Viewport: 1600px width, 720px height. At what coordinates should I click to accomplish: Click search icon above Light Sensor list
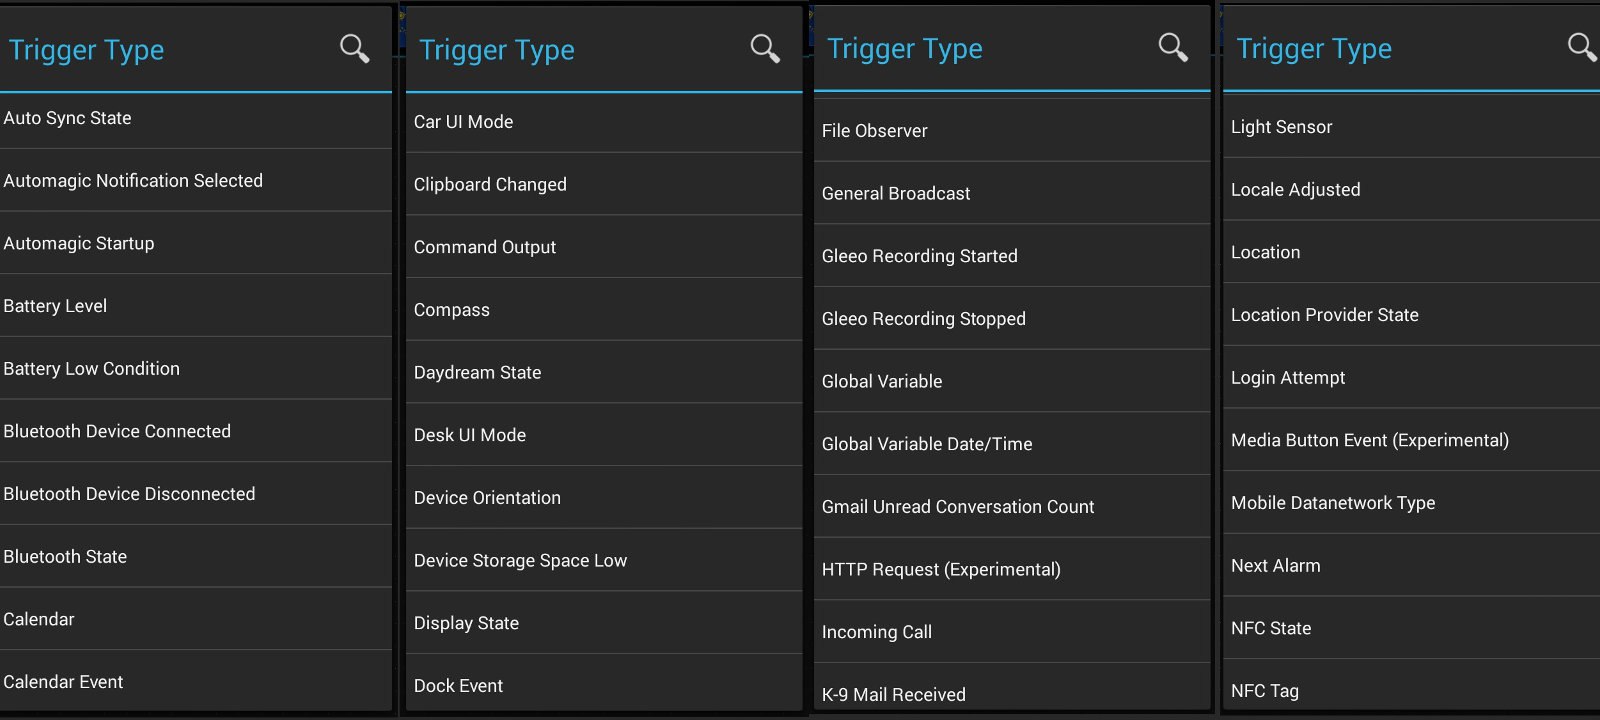[x=1582, y=47]
